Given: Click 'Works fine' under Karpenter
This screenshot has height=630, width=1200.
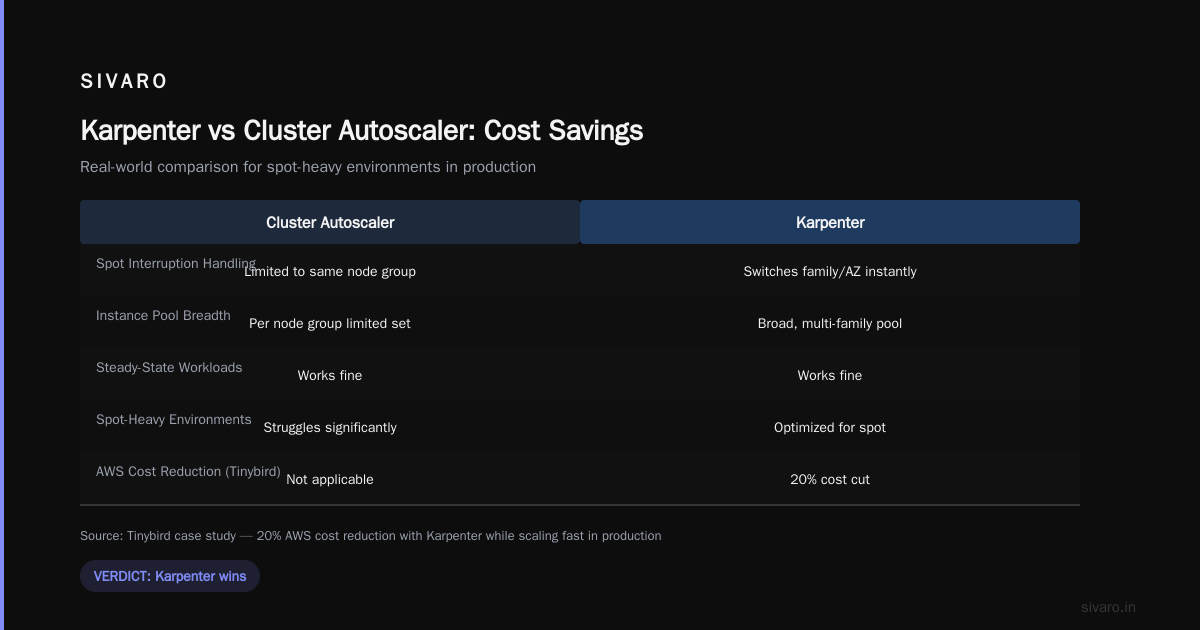Looking at the screenshot, I should [830, 375].
